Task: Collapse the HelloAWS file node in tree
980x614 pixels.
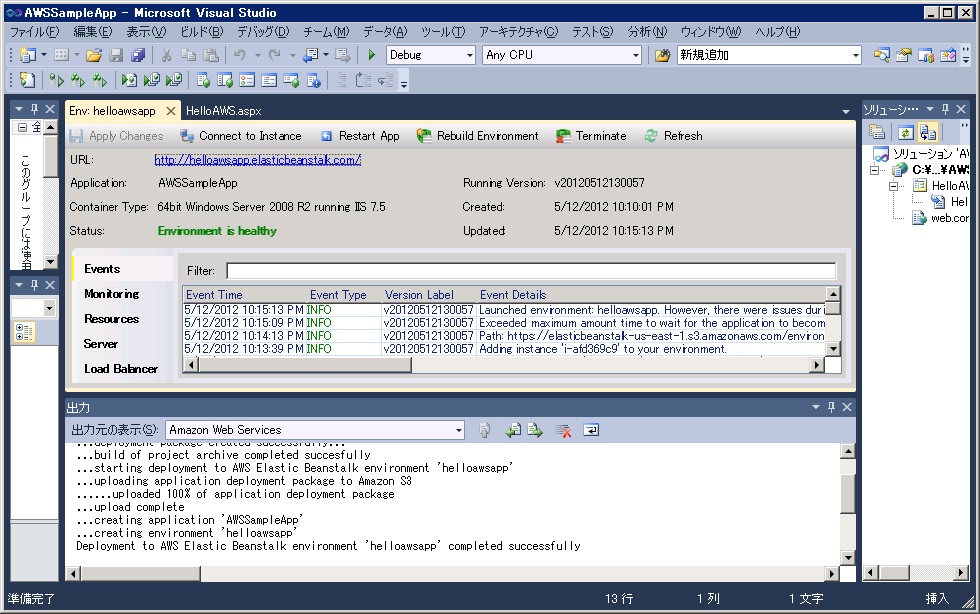Action: click(893, 186)
